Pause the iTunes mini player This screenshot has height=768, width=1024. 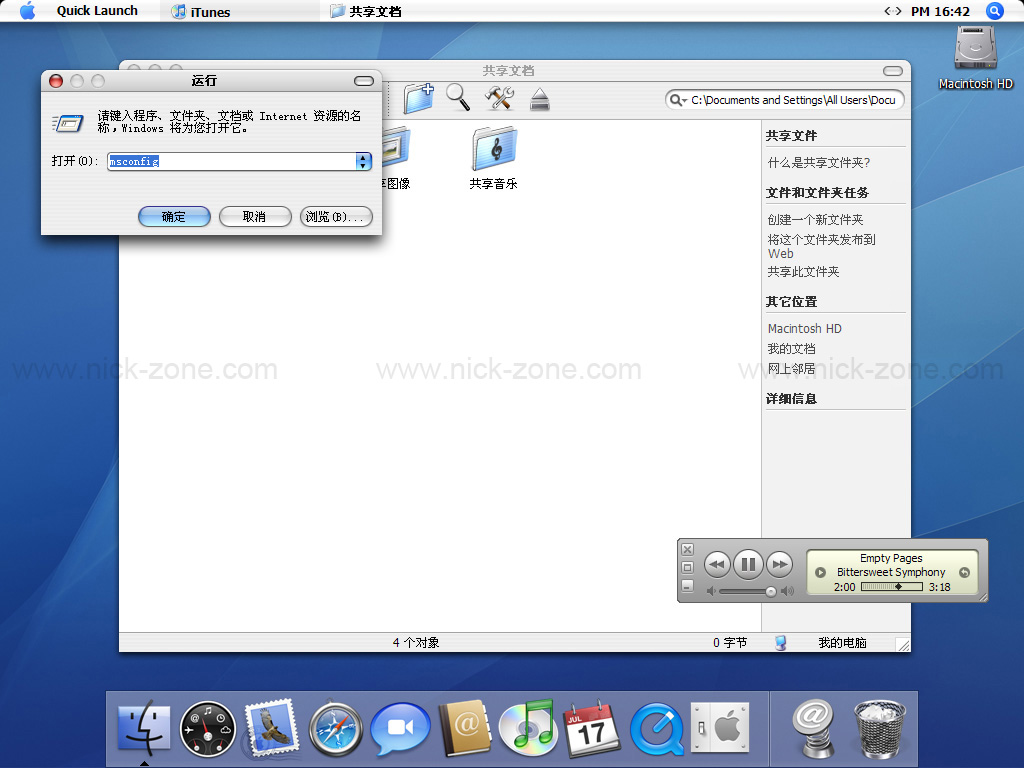click(748, 564)
